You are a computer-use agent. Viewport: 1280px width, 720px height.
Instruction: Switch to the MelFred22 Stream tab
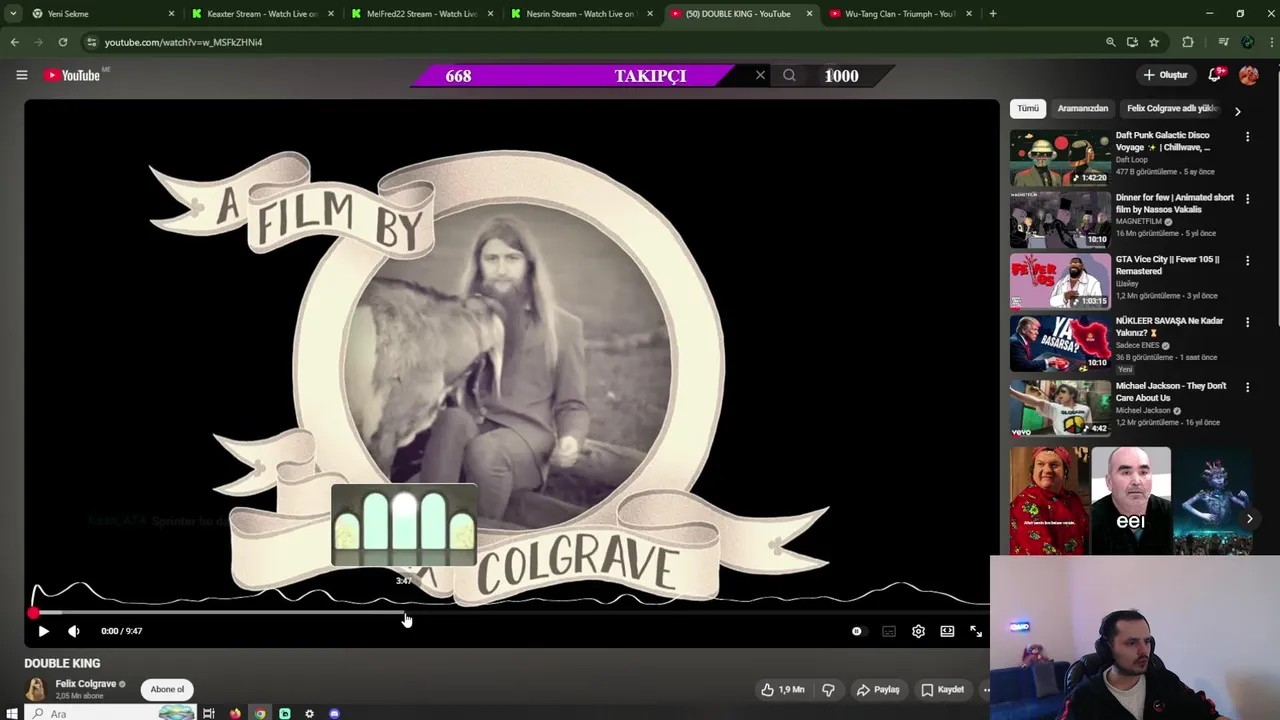422,14
